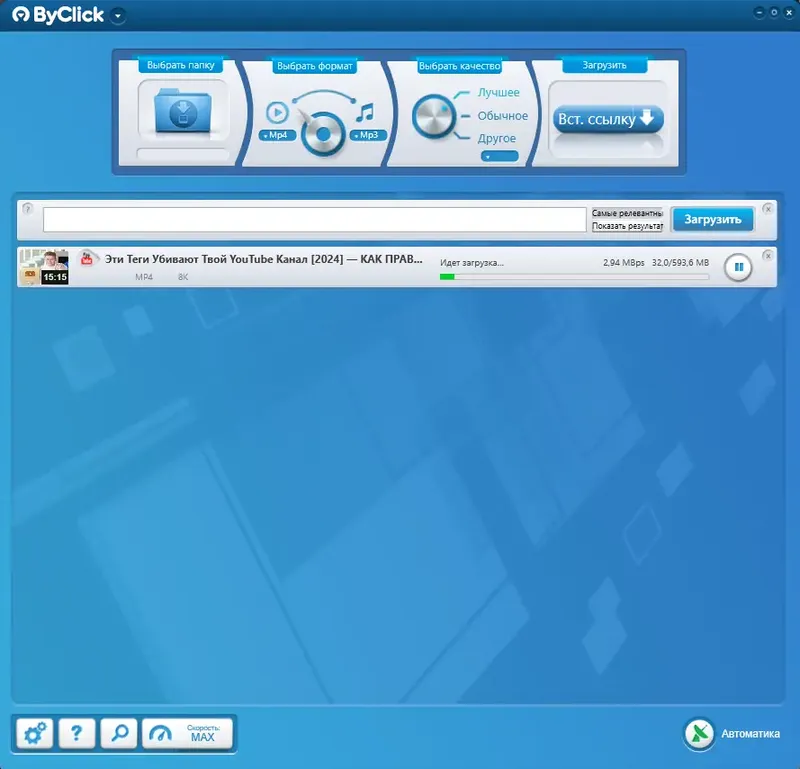Screen dimensions: 800x769
Task: Pause the current video download
Action: point(738,267)
